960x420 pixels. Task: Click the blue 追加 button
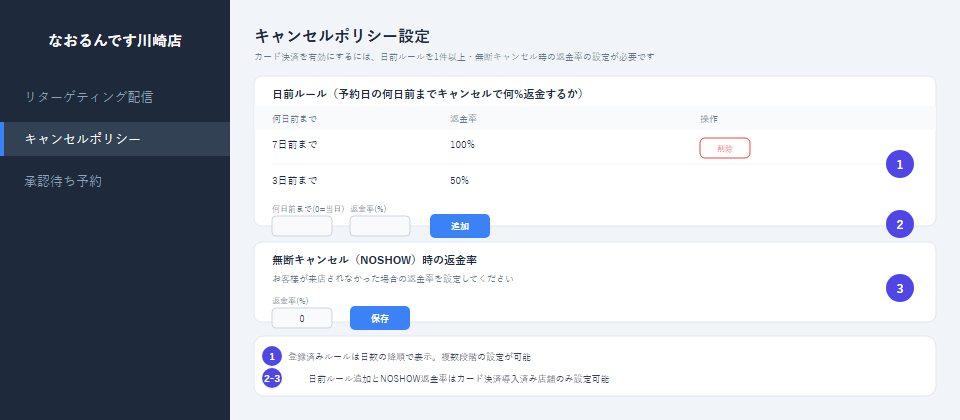point(460,226)
